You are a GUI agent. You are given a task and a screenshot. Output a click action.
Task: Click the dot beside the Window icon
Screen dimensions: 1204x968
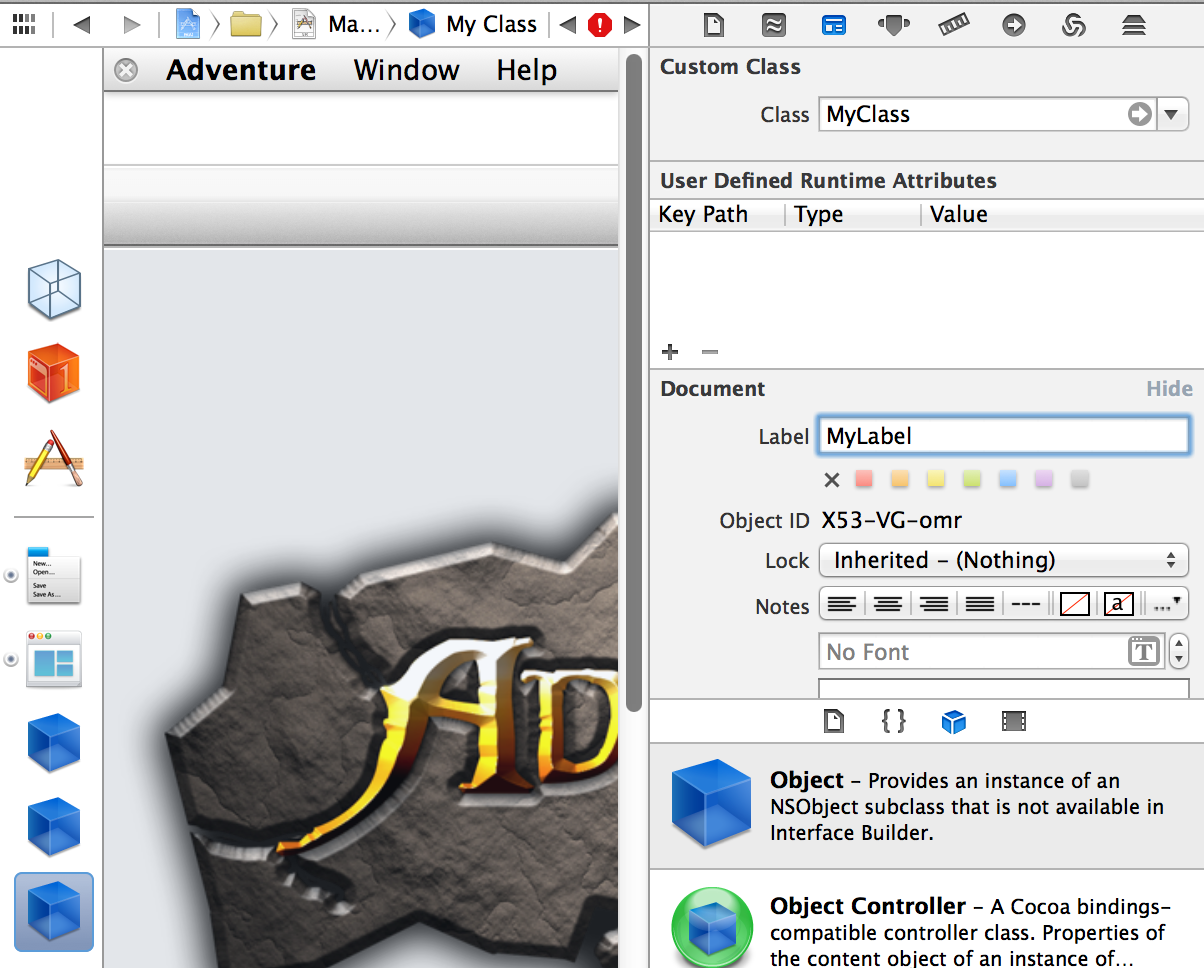[x=11, y=659]
